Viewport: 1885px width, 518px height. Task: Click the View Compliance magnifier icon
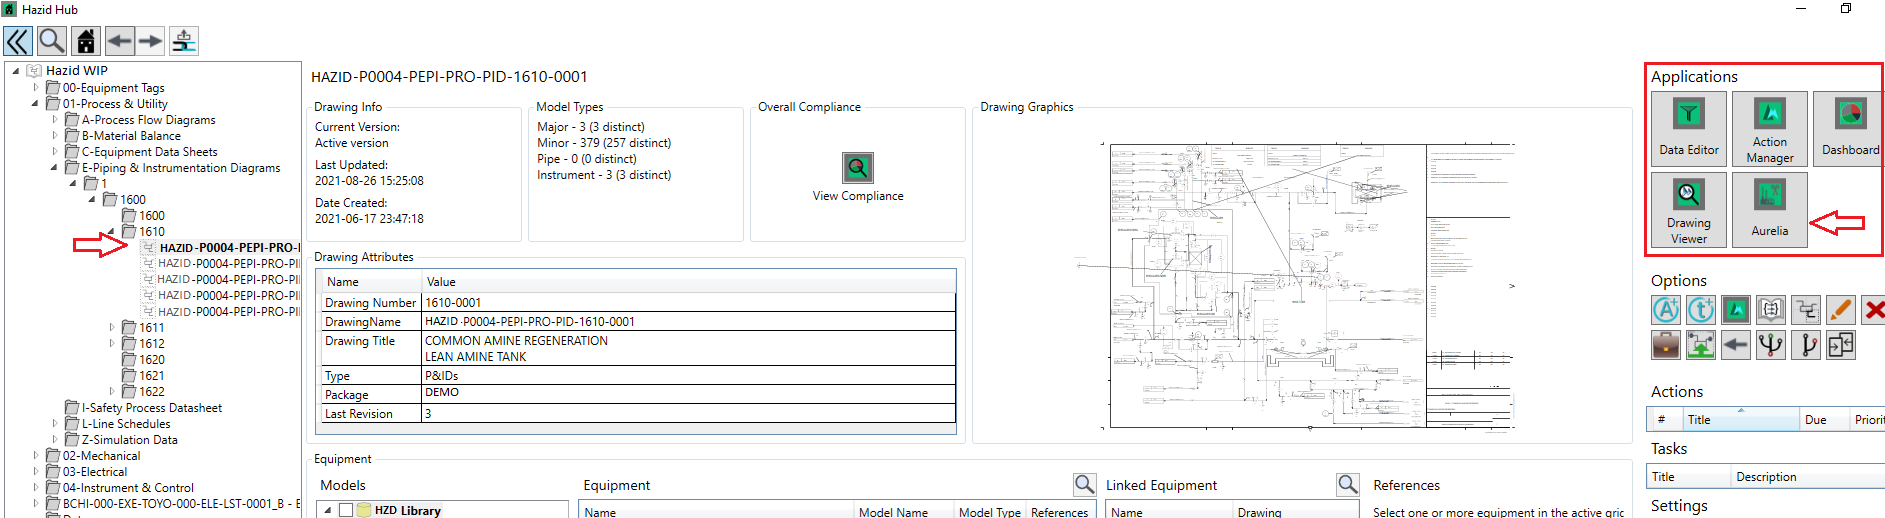coord(857,168)
